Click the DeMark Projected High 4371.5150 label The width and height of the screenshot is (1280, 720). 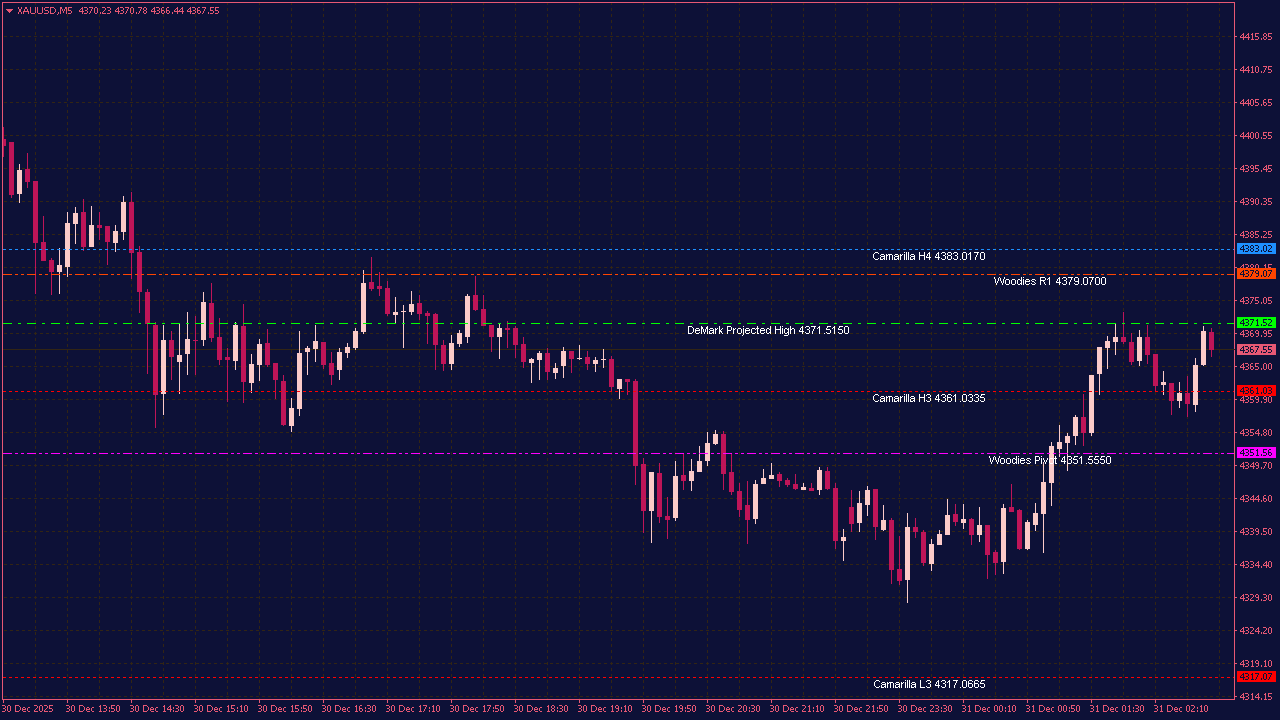pyautogui.click(x=768, y=330)
